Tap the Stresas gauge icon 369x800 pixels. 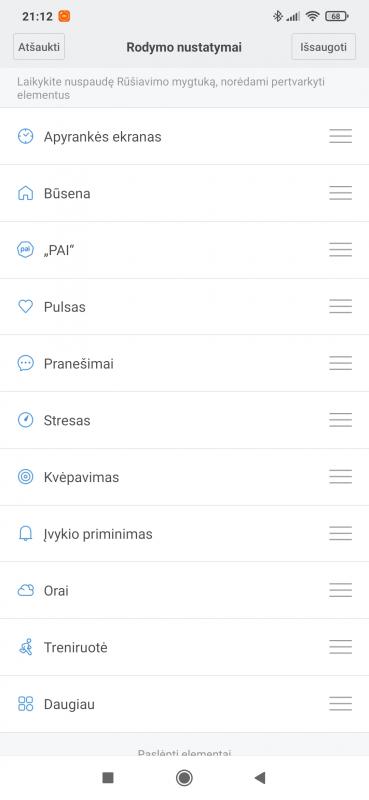pos(26,420)
